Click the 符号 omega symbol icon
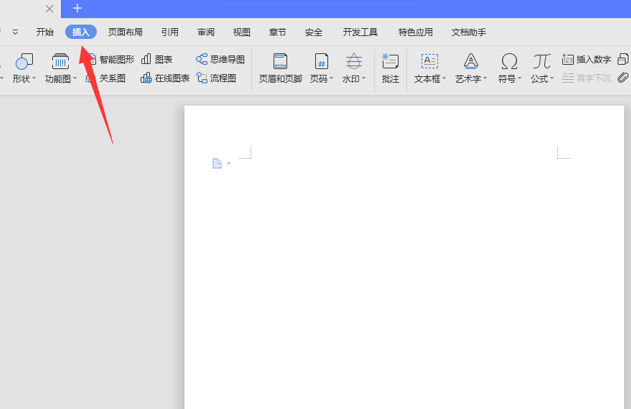The width and height of the screenshot is (631, 409). tap(509, 62)
